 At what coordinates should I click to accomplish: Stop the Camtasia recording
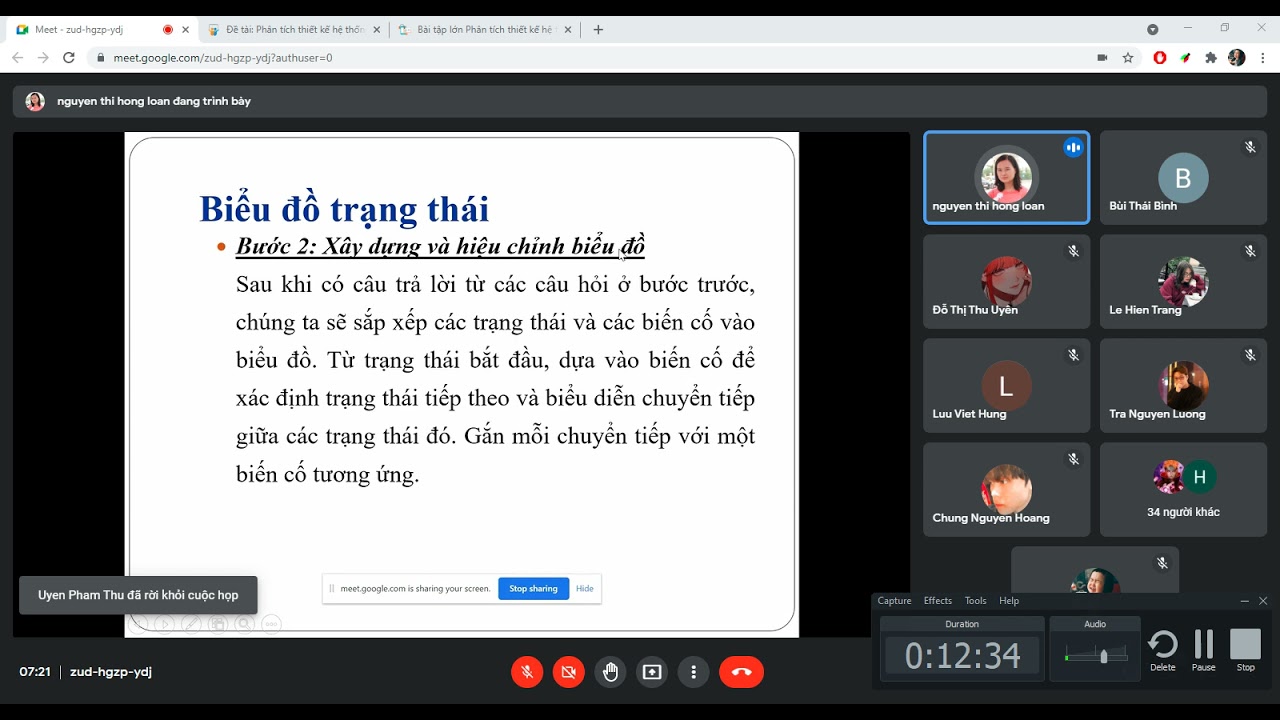point(1245,650)
